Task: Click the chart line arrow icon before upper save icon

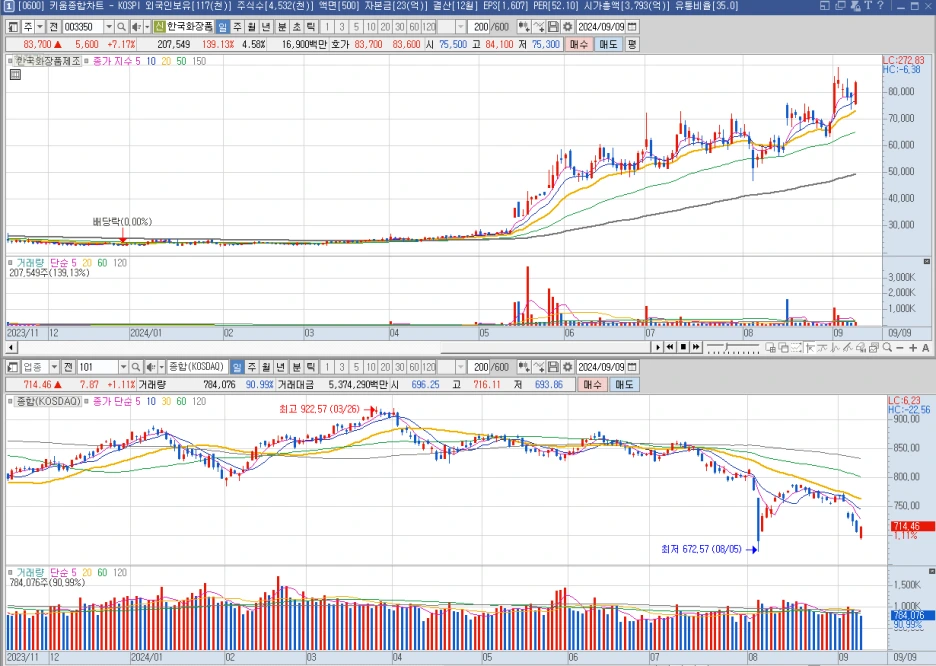Action: click(538, 27)
